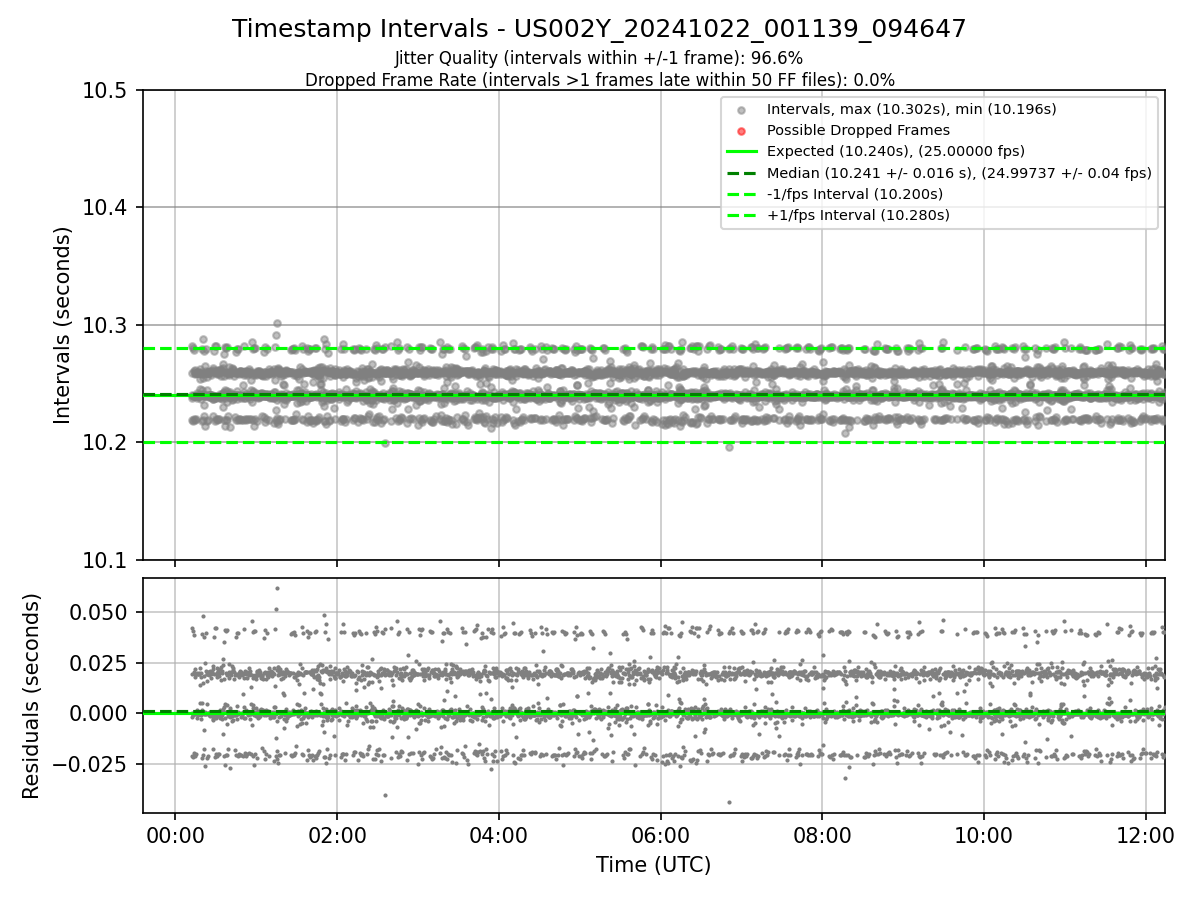
Task: Click the "Residuals (seconds)" y-axis label
Action: (31, 696)
